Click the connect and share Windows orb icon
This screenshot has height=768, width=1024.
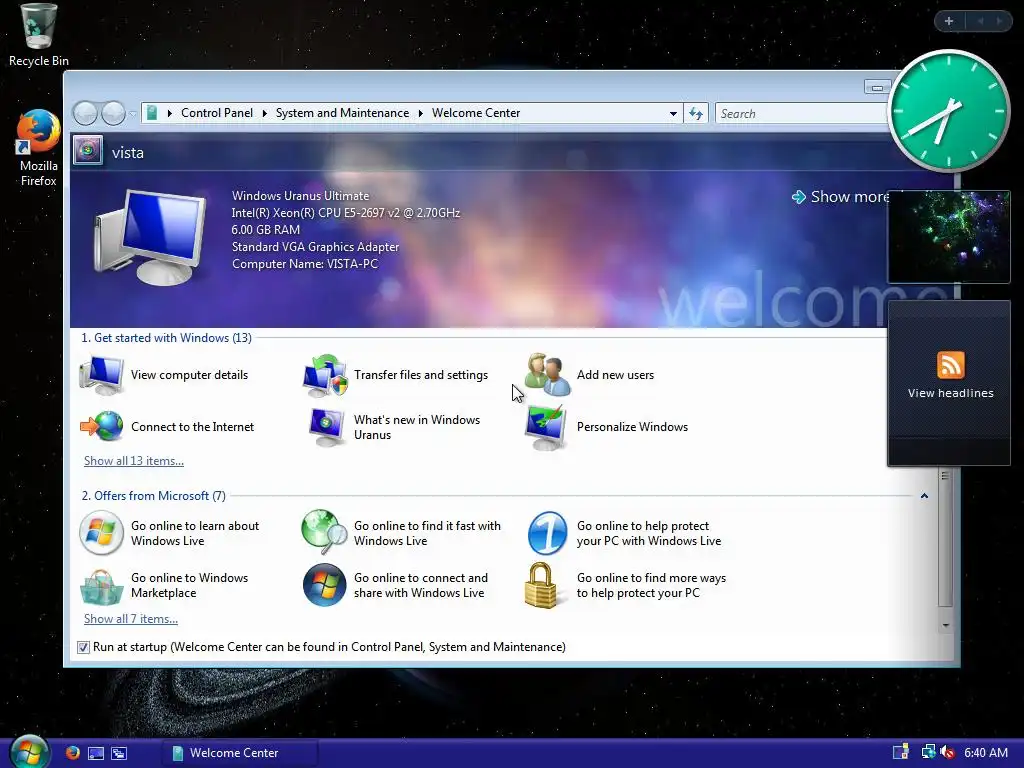click(x=325, y=585)
